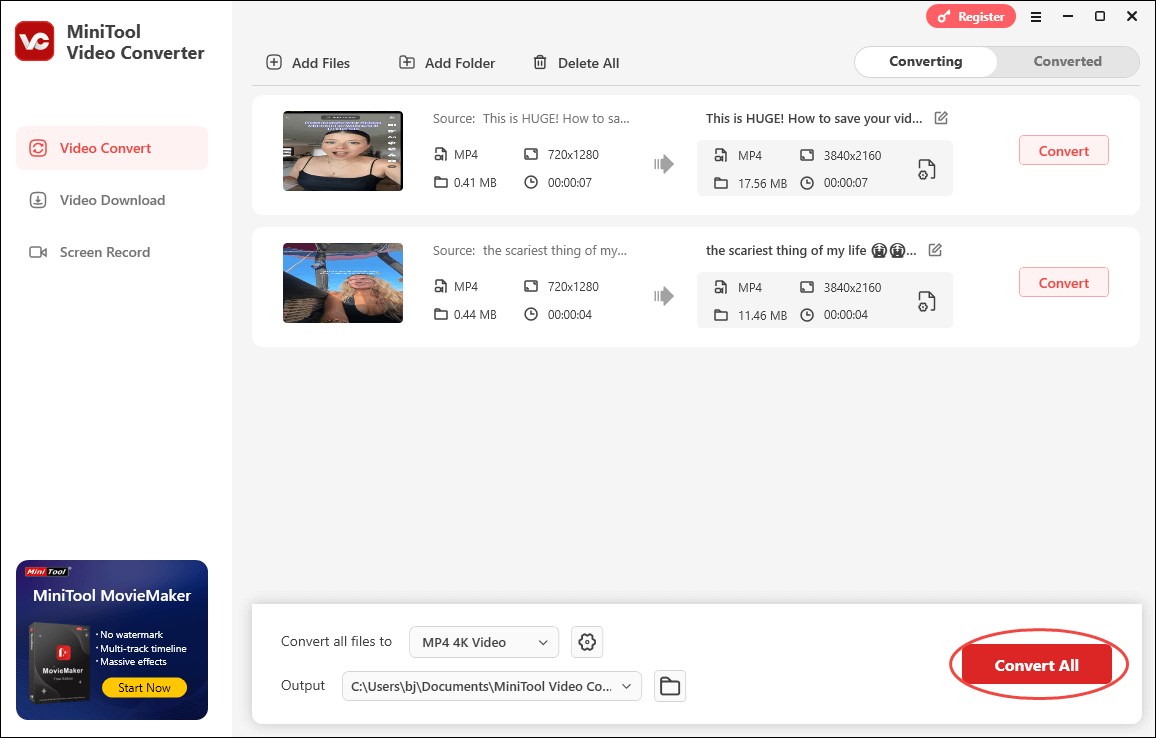Convert the 'the scariest thing' video
This screenshot has width=1156, height=738.
coord(1064,282)
